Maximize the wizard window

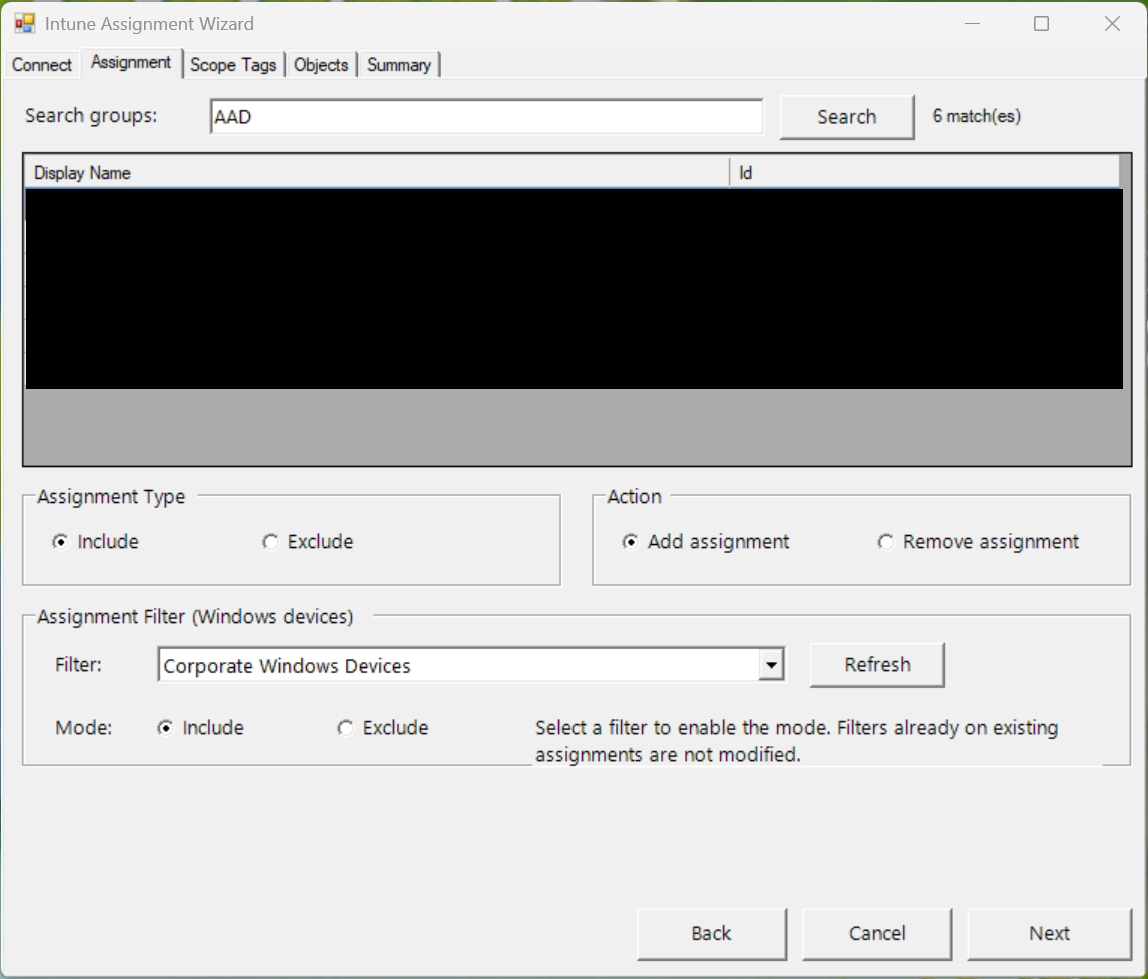point(1041,23)
